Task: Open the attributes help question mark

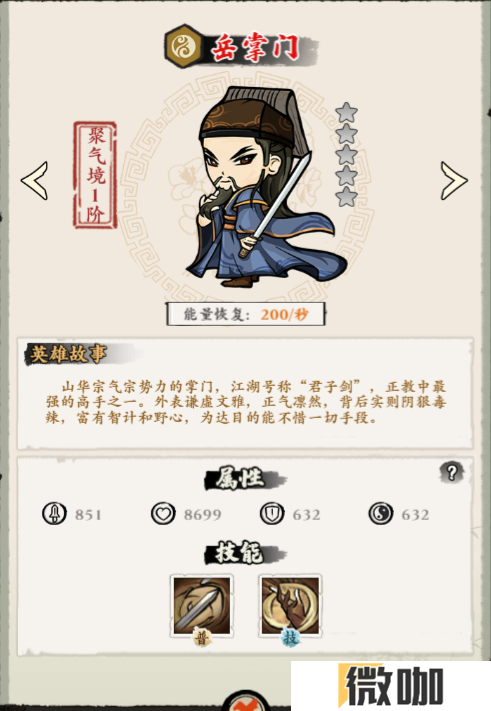Action: 452,472
